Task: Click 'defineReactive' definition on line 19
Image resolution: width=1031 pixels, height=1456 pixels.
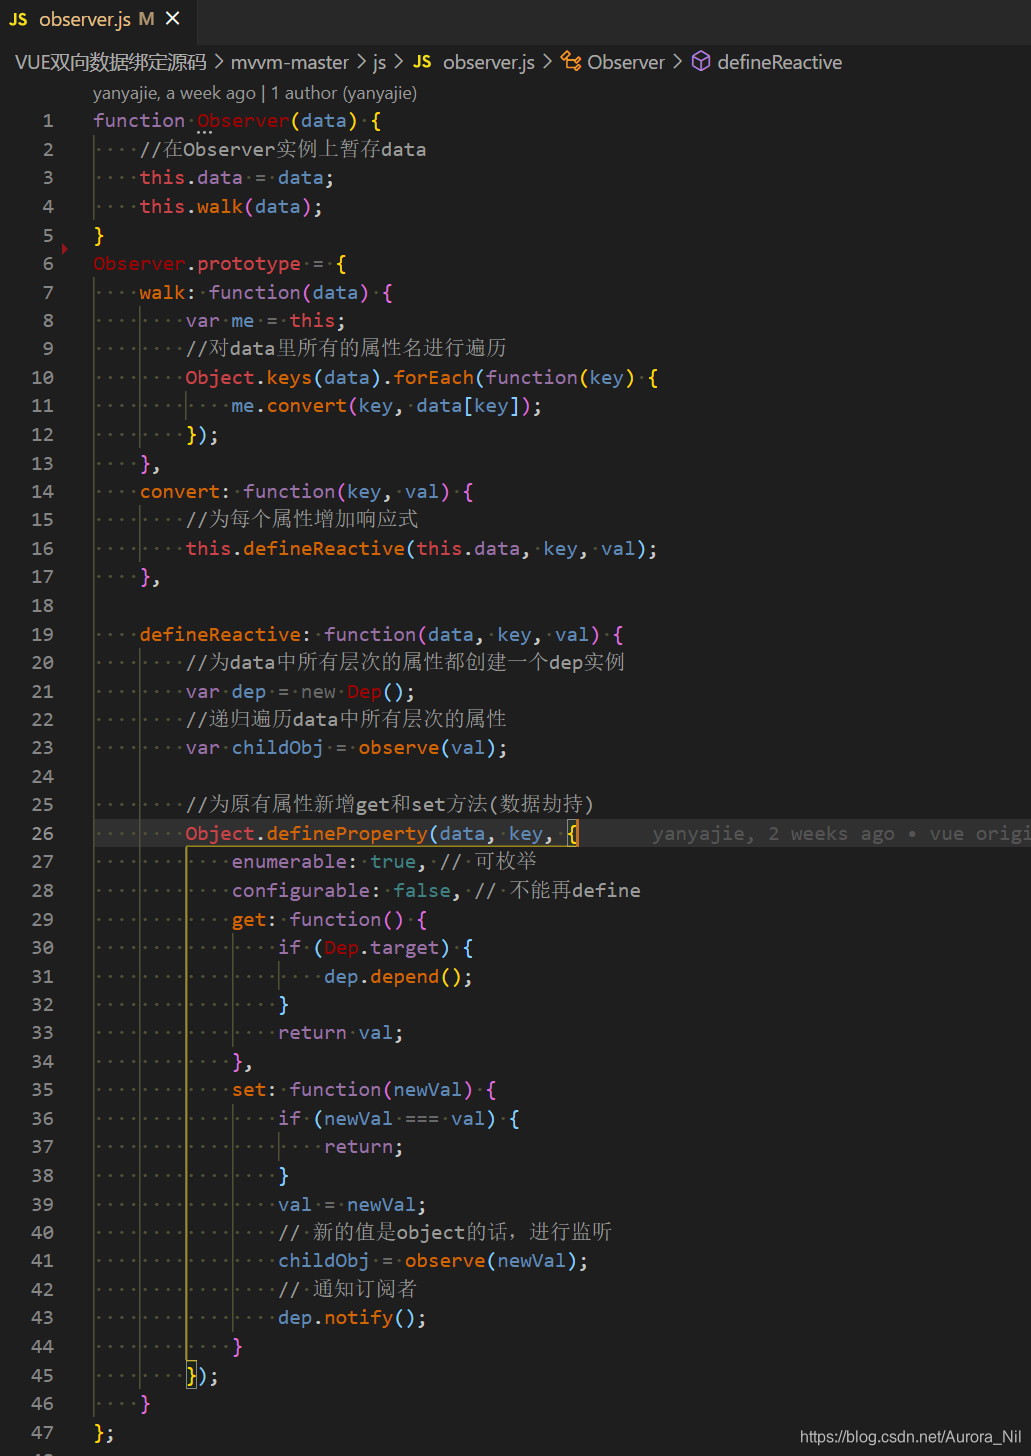Action: point(220,634)
